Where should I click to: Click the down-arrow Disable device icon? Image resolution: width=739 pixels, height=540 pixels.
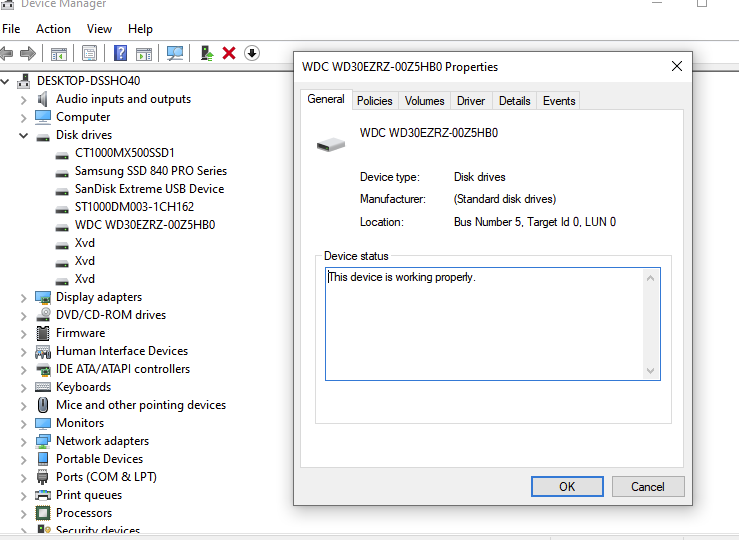coord(252,53)
